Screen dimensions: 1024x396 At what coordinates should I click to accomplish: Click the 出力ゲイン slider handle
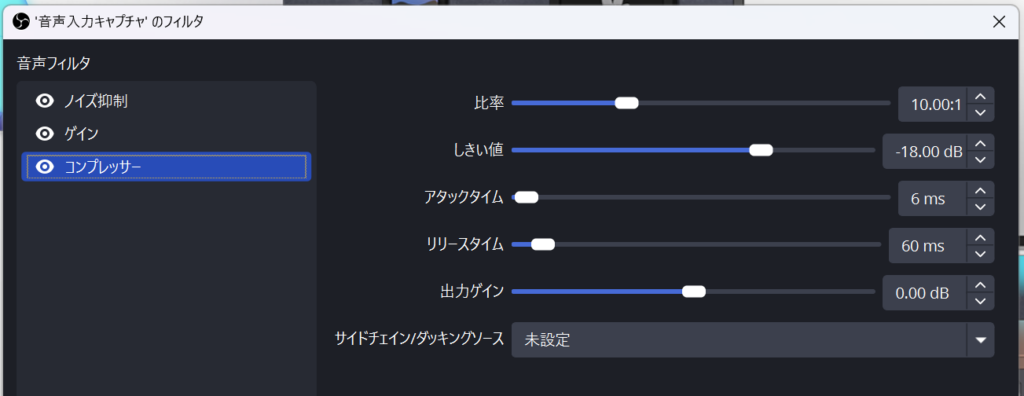pyautogui.click(x=694, y=291)
